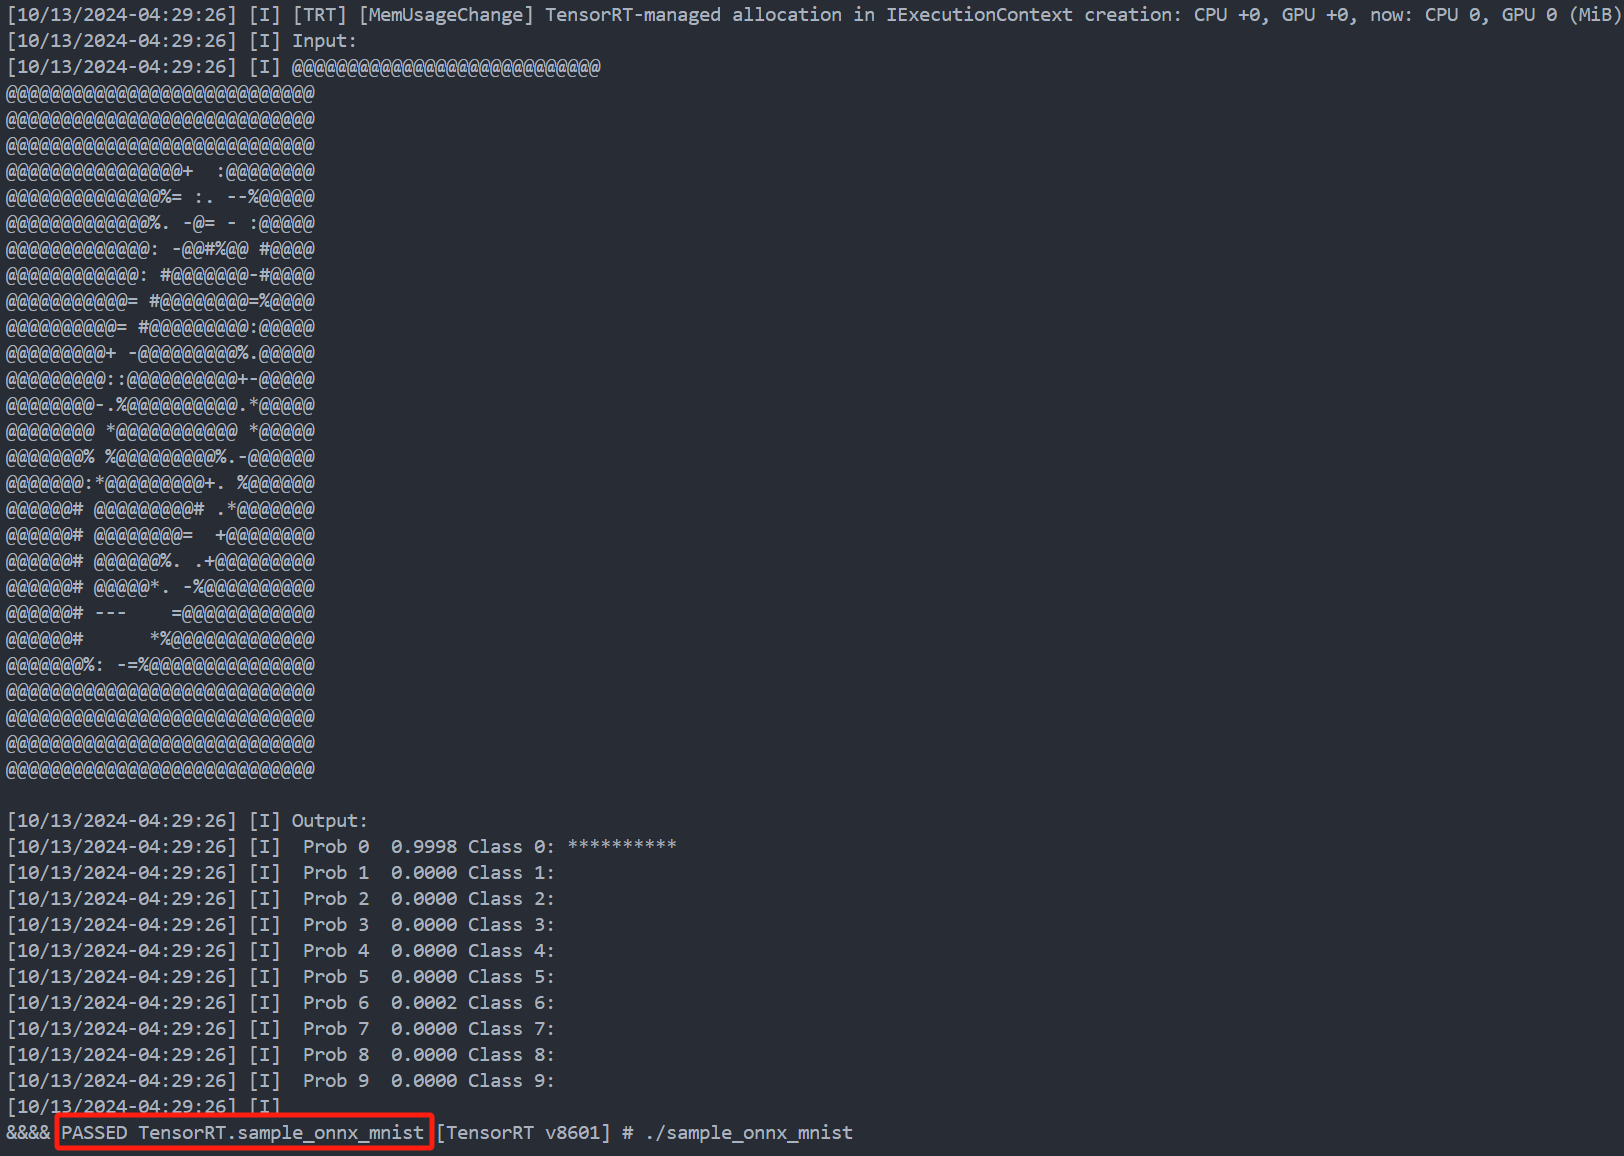The width and height of the screenshot is (1624, 1156).
Task: Click the Output: log line
Action: 187,820
